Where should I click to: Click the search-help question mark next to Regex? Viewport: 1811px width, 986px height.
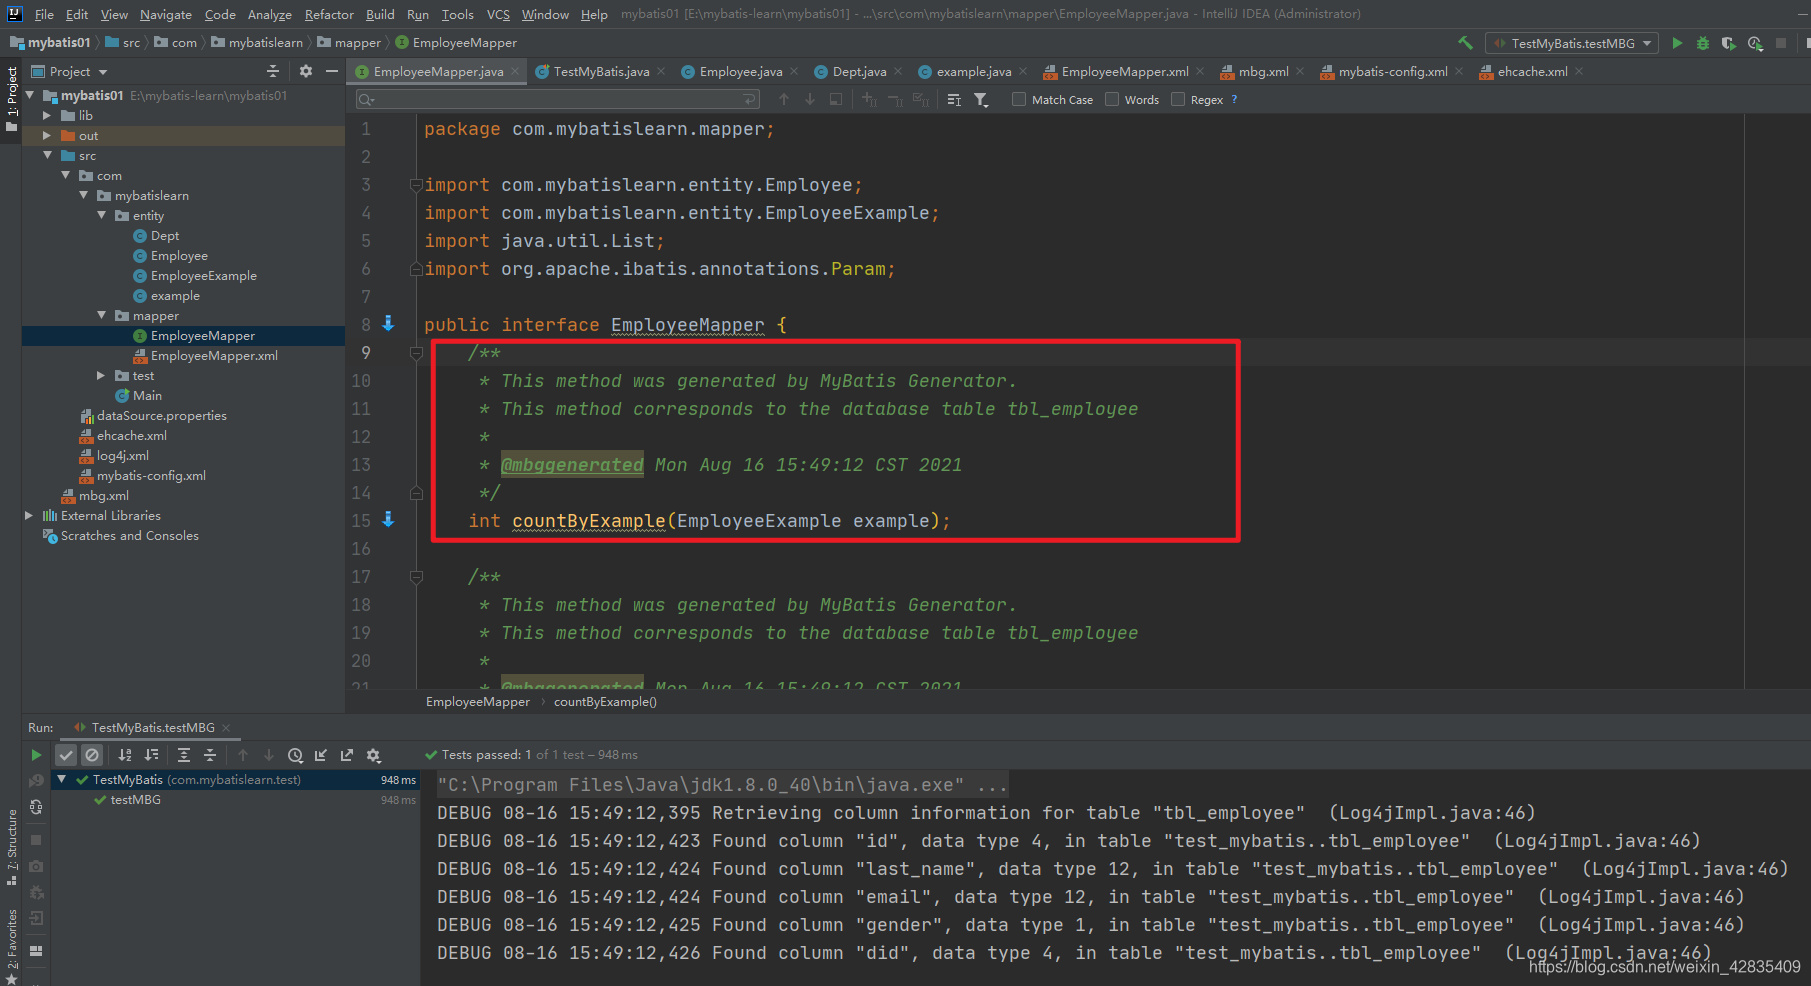(x=1234, y=99)
